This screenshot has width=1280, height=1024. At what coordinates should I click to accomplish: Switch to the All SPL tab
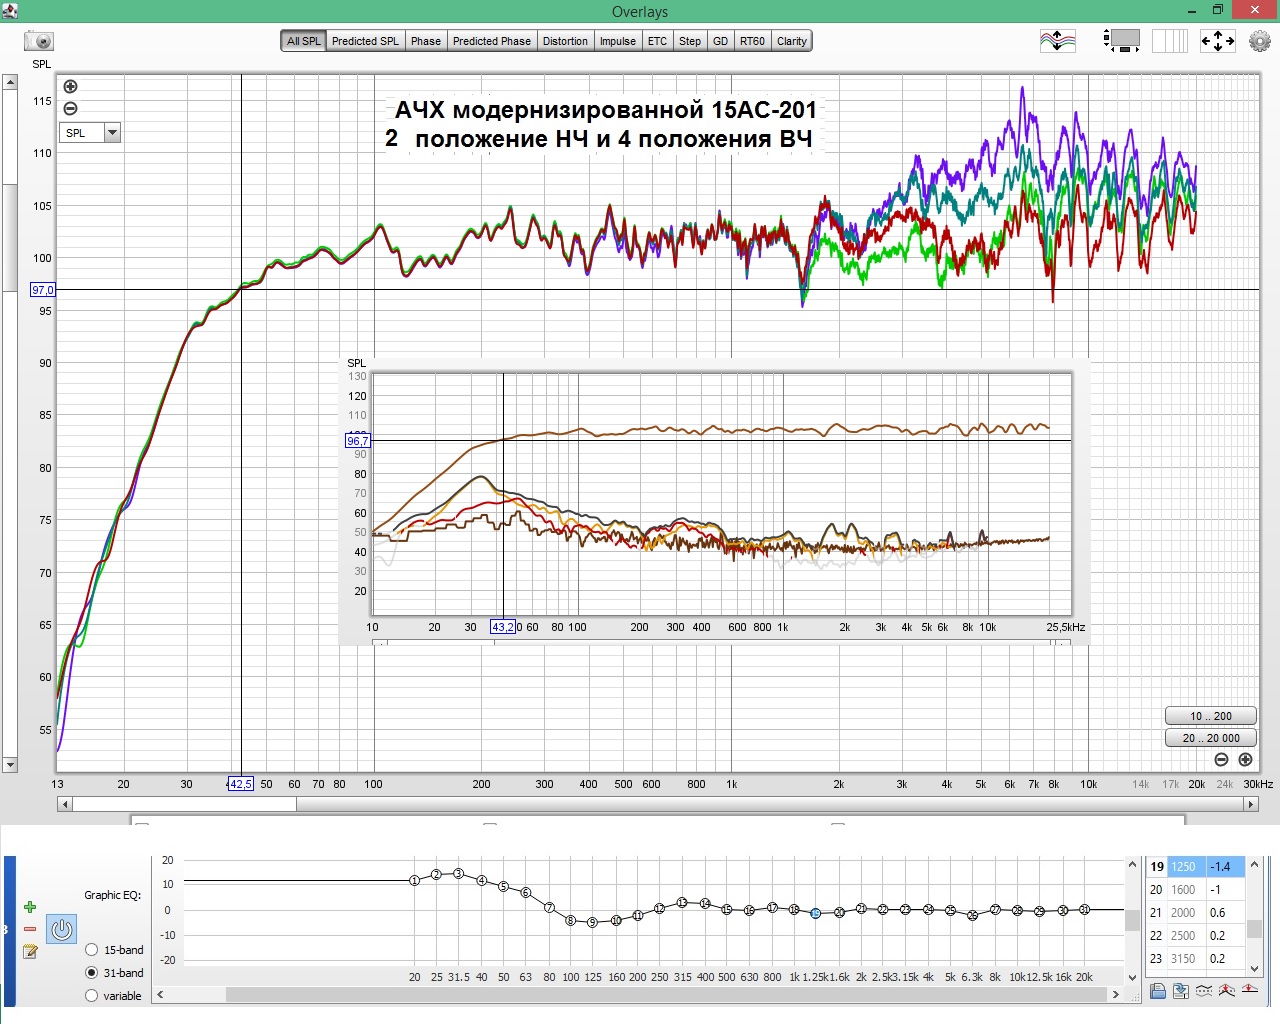tap(304, 41)
